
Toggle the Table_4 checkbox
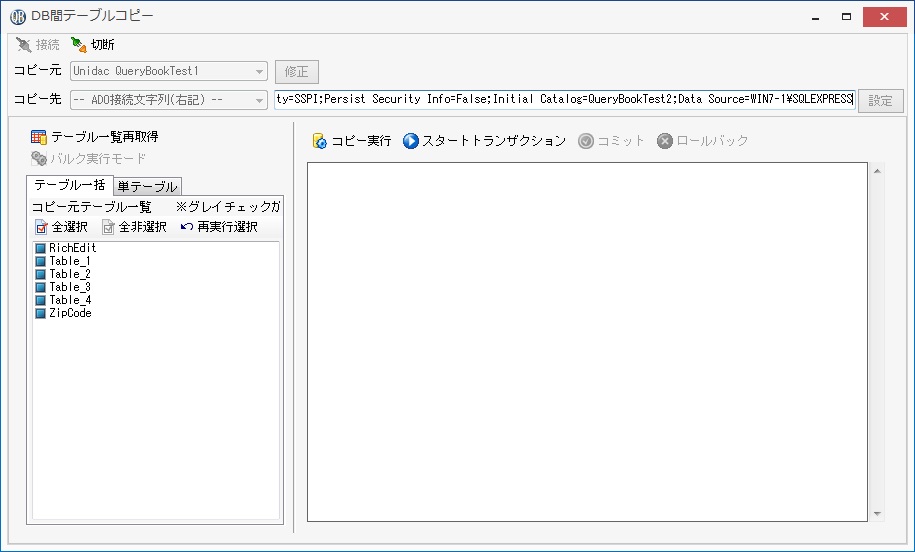(x=40, y=301)
